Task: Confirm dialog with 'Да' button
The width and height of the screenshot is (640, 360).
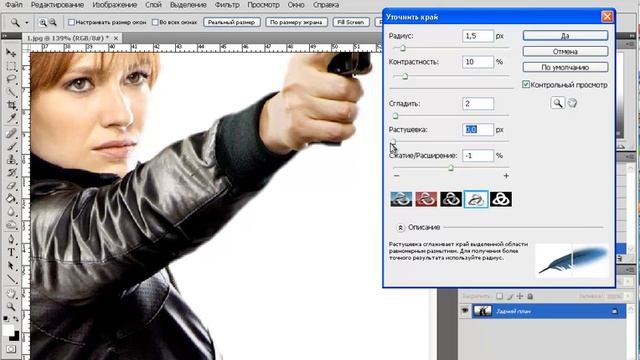Action: (565, 36)
